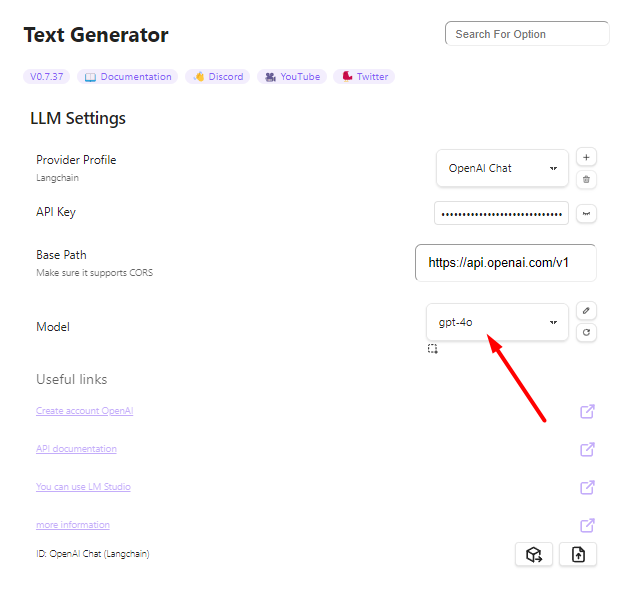
Task: Open the Discord badge link
Action: point(218,76)
